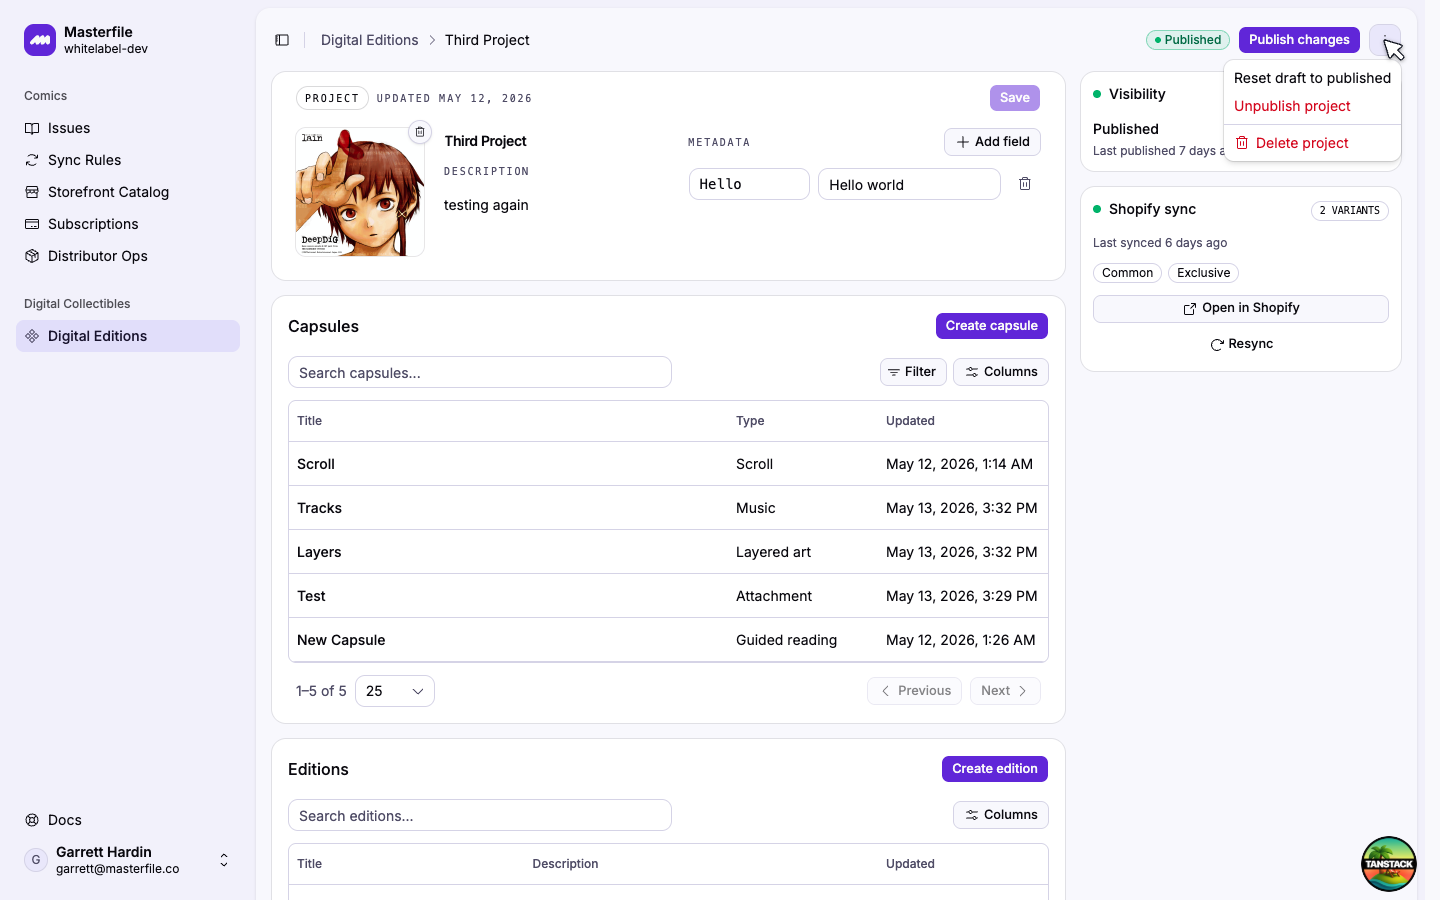
Task: Select Digital Editions in sidebar
Action: pos(128,336)
